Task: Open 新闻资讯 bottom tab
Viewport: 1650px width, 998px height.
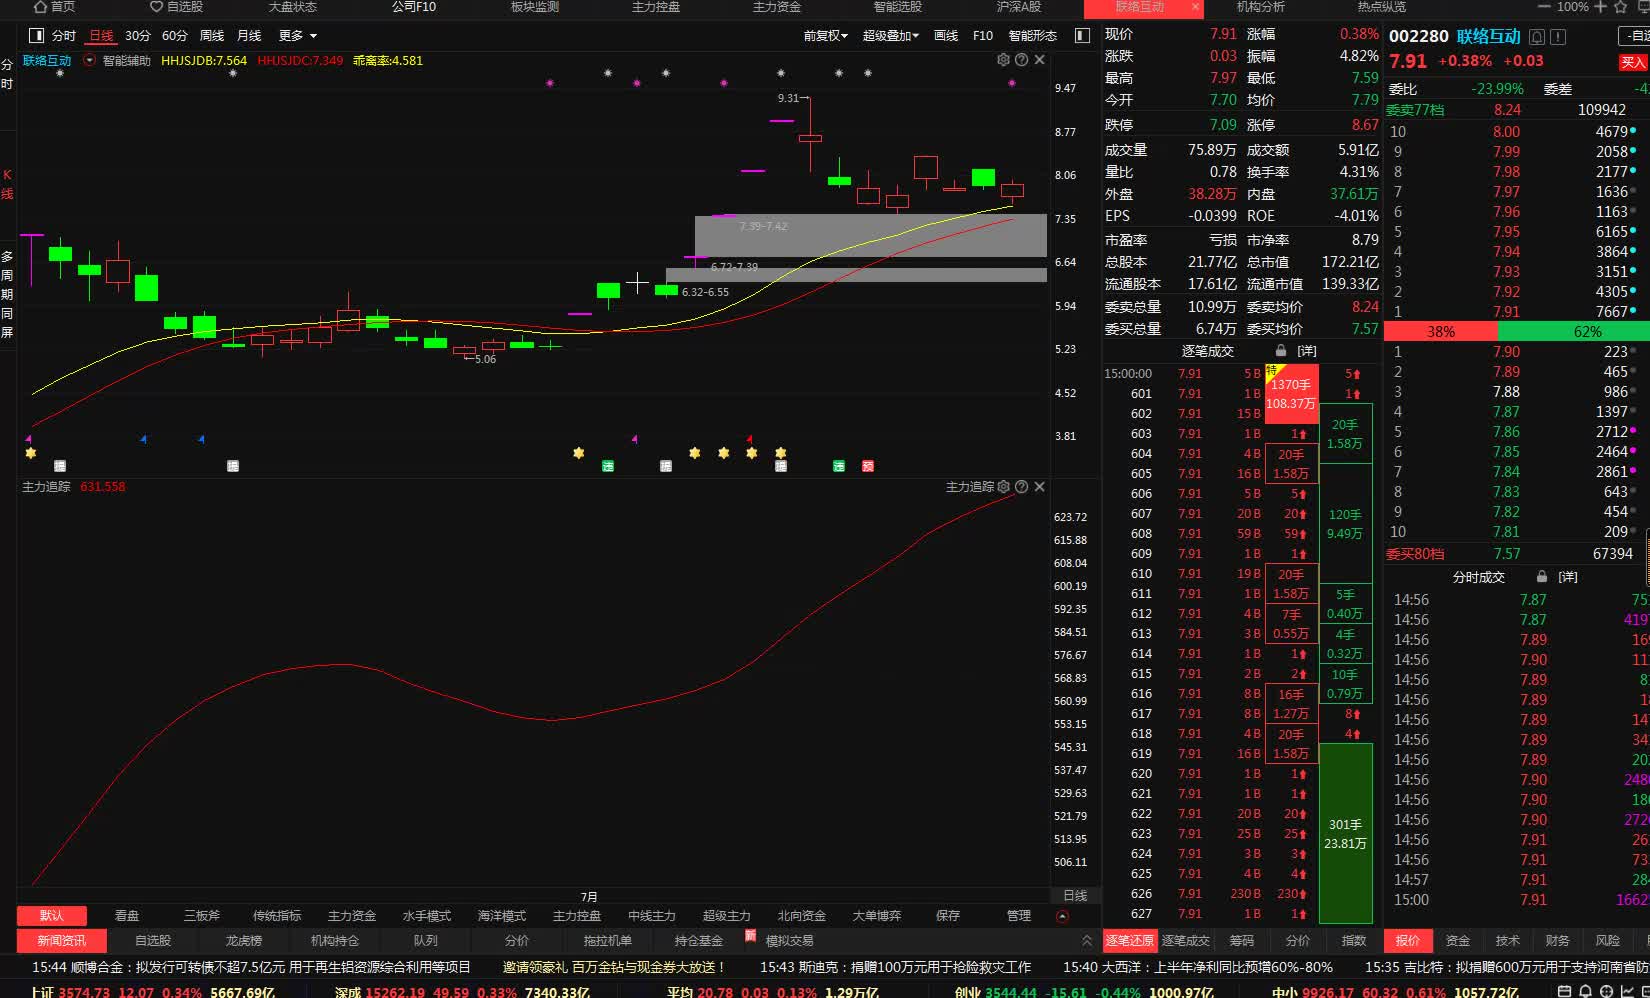Action: click(x=62, y=941)
